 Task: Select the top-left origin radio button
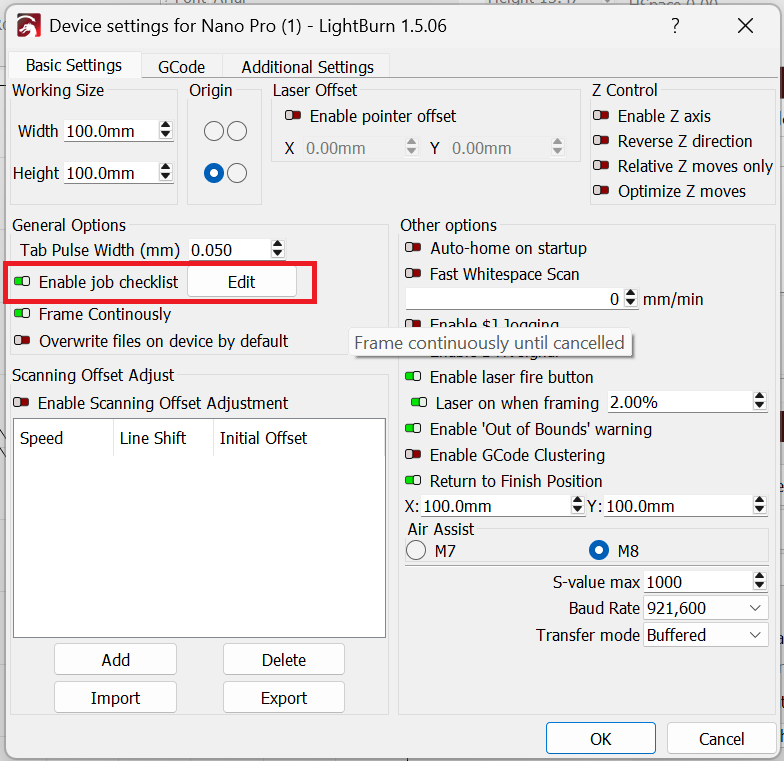(213, 131)
